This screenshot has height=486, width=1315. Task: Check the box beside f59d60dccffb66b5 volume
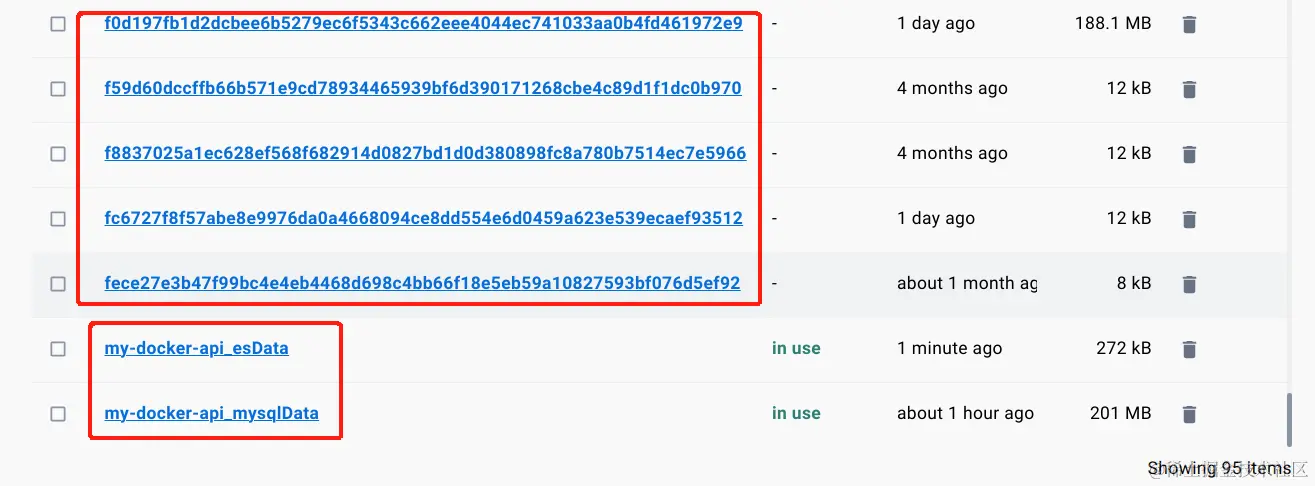(58, 89)
